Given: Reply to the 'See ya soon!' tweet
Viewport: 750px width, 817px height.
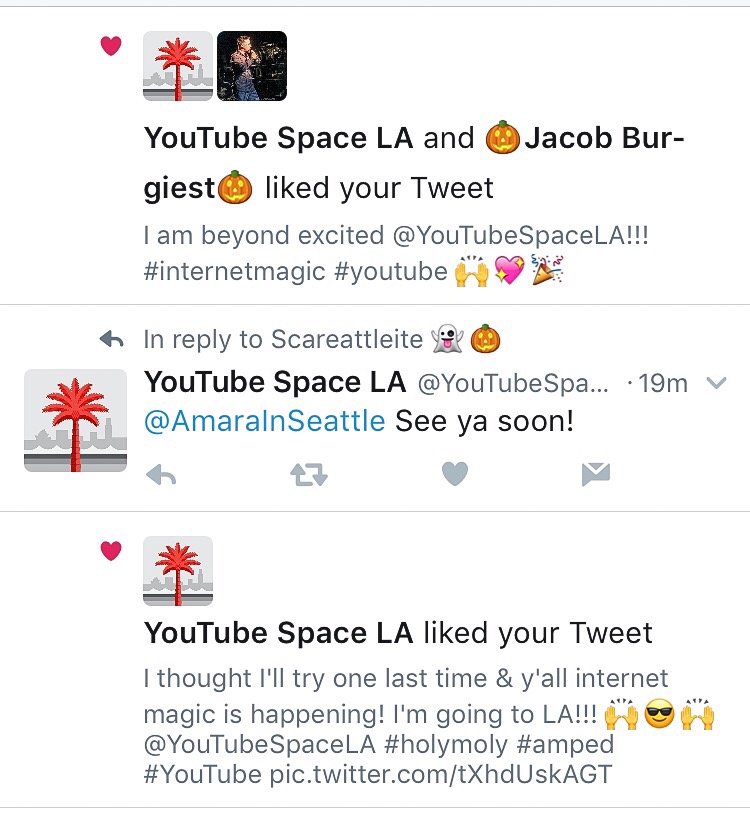Looking at the screenshot, I should tap(161, 475).
